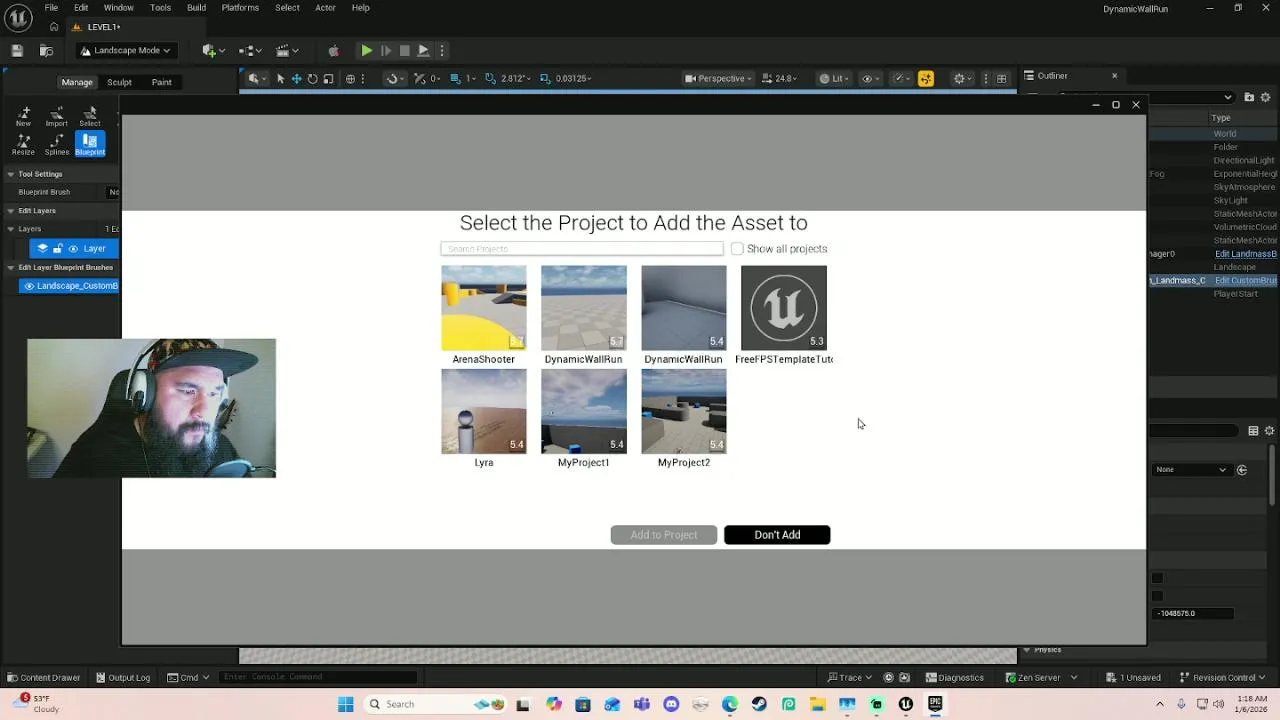1280x720 pixels.
Task: Click the Save current level icon
Action: [17, 50]
